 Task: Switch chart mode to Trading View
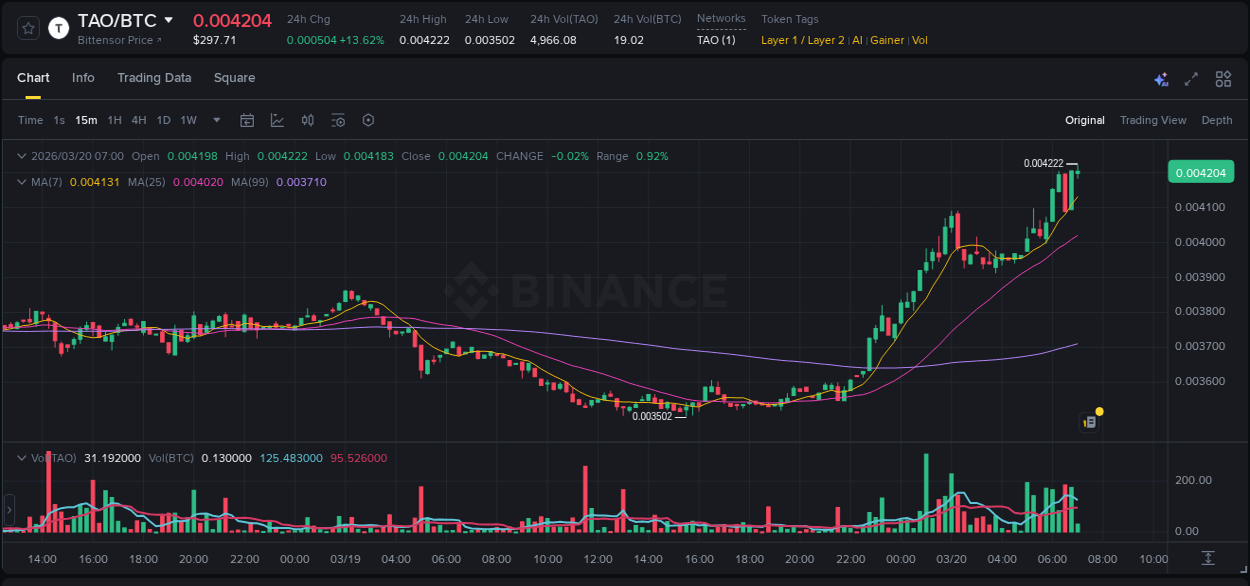pyautogui.click(x=1152, y=120)
